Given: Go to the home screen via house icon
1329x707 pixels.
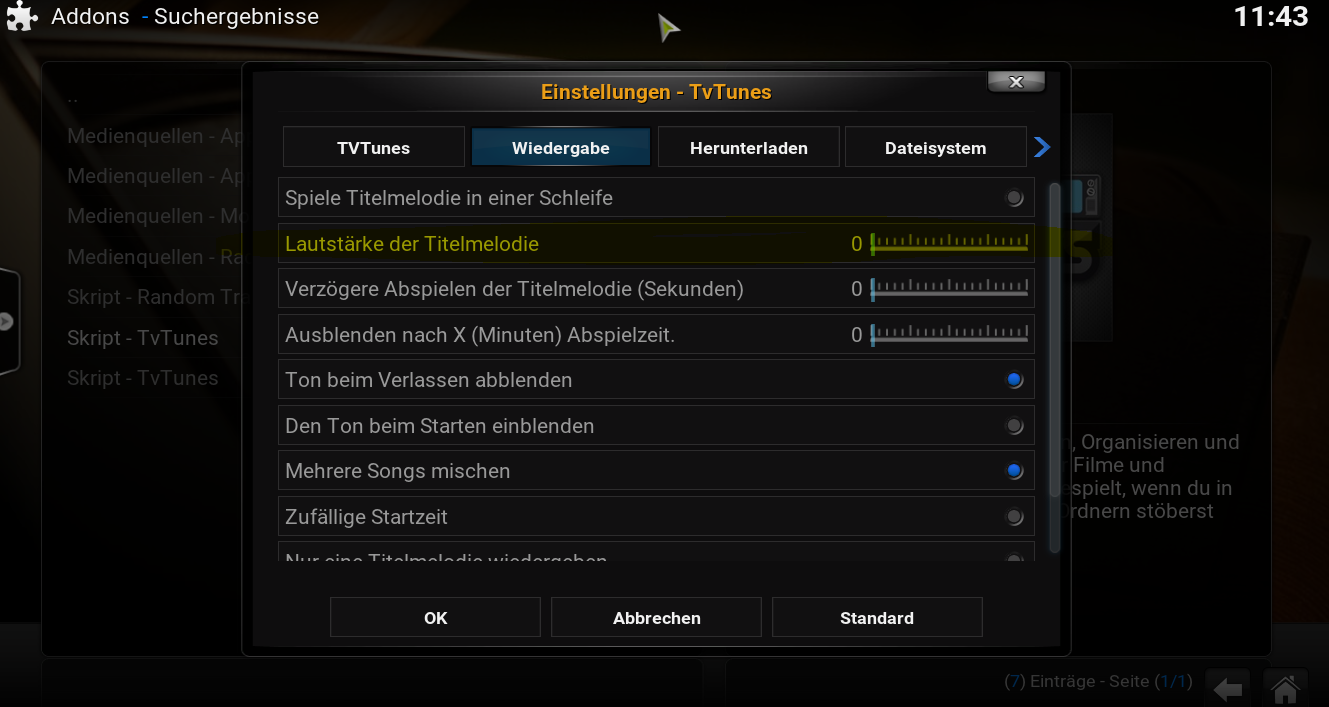Looking at the screenshot, I should [1285, 688].
